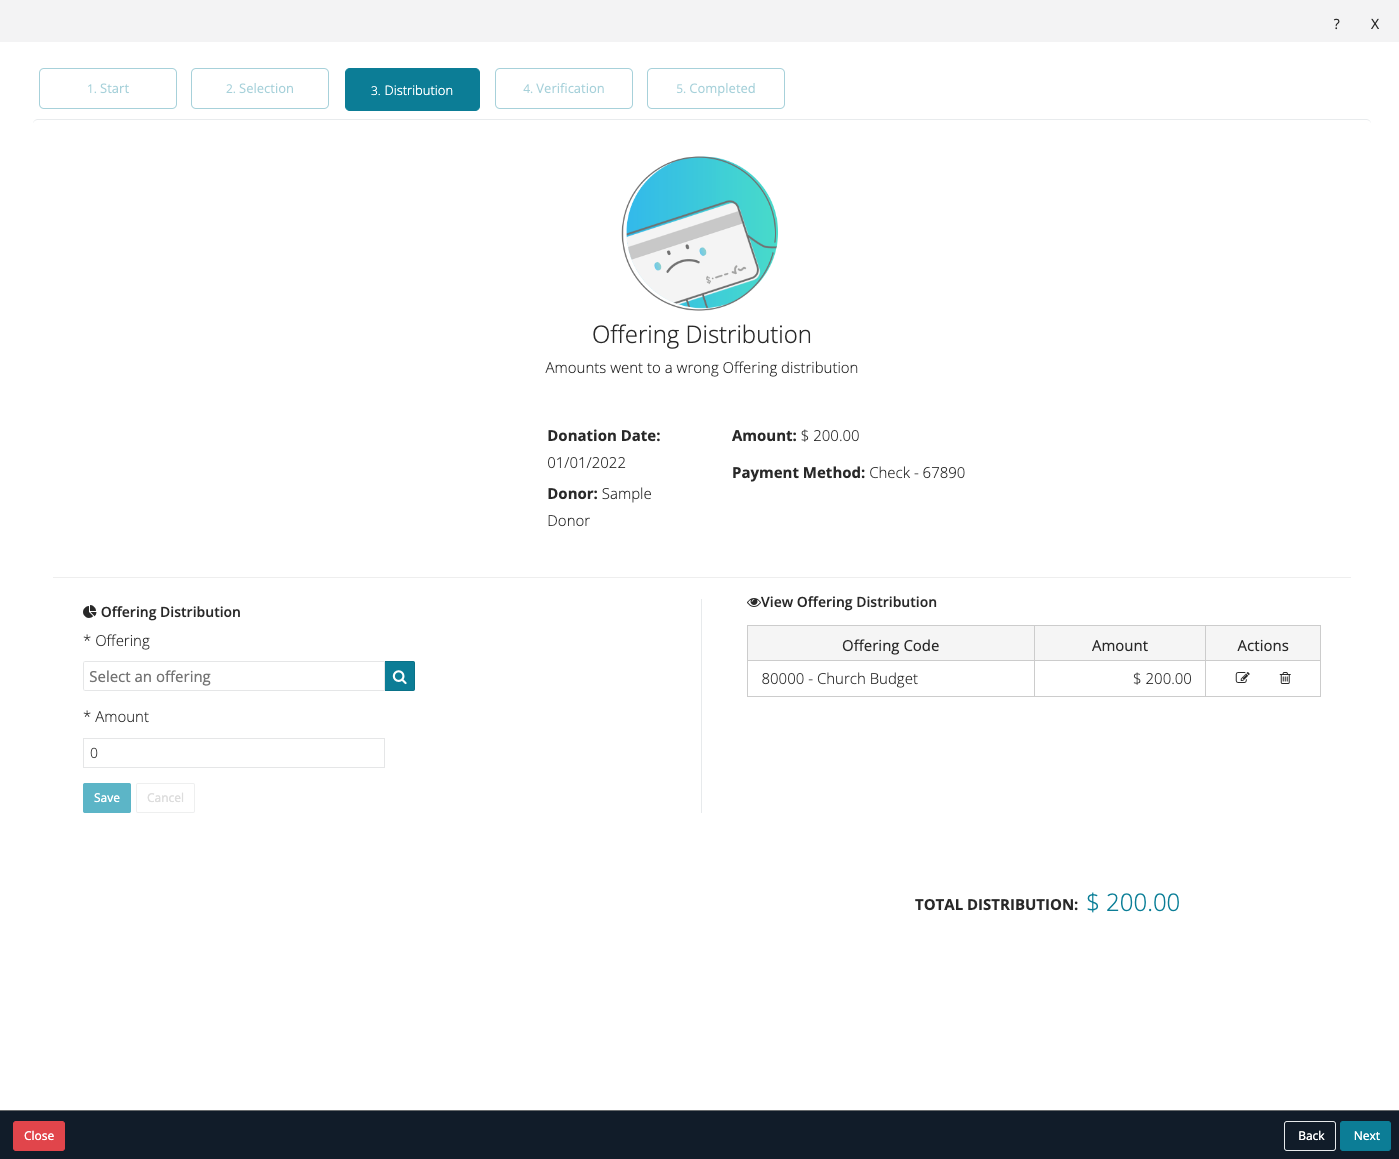The image size is (1399, 1159).
Task: Delete the 80000 - Church Budget row via trash icon
Action: coord(1285,678)
